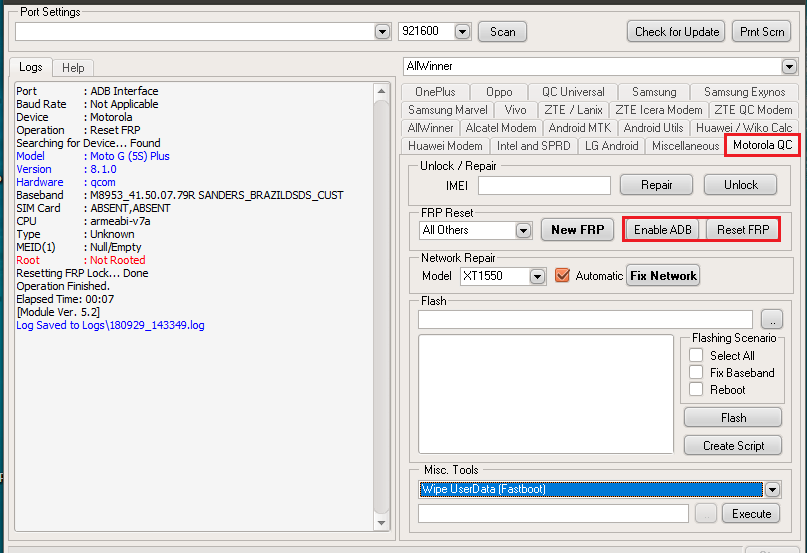Open the Miscellaneous tab
This screenshot has height=553, width=807.
(686, 146)
